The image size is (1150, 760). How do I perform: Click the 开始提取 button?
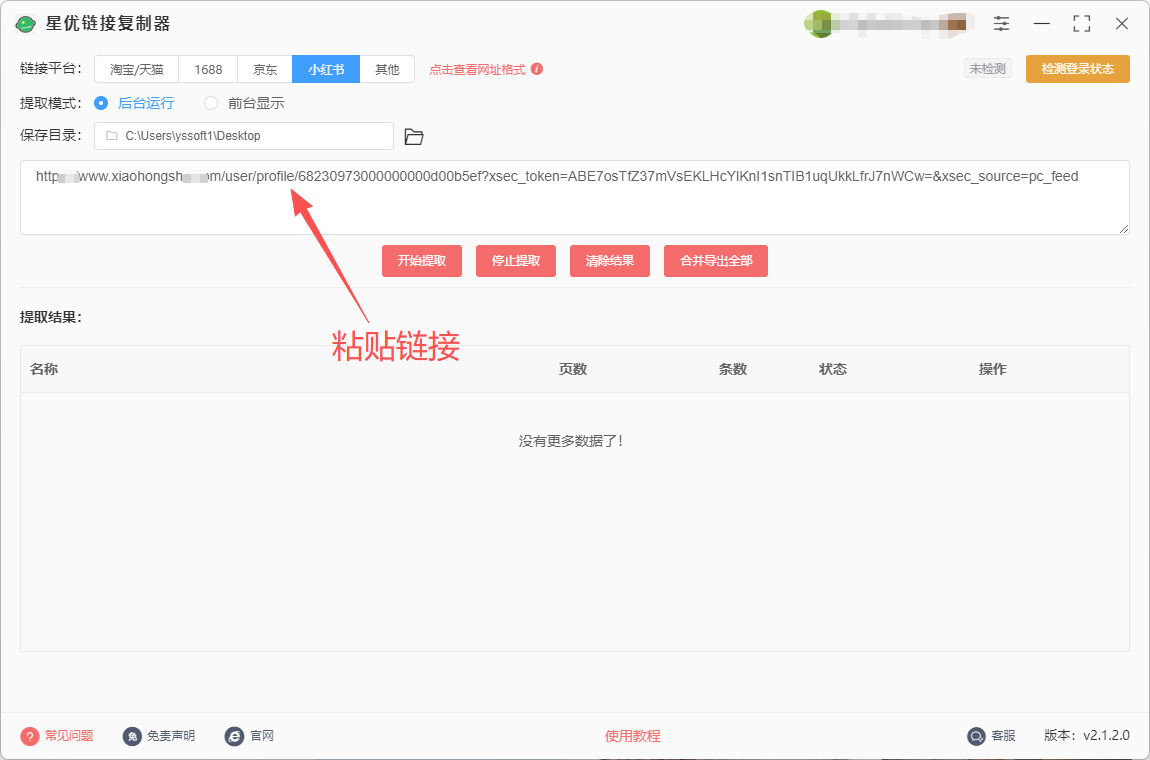tap(422, 261)
